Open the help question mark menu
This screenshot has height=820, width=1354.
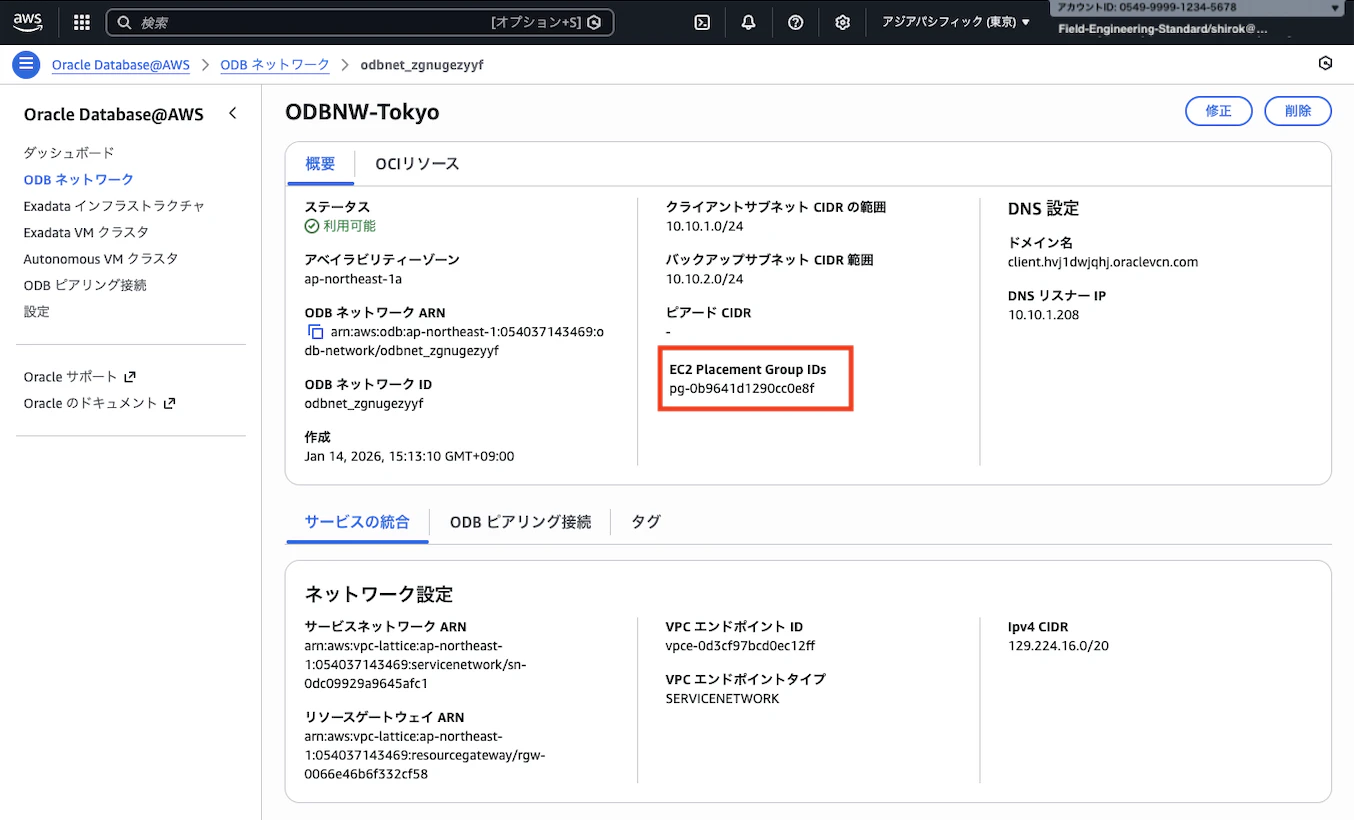[795, 22]
